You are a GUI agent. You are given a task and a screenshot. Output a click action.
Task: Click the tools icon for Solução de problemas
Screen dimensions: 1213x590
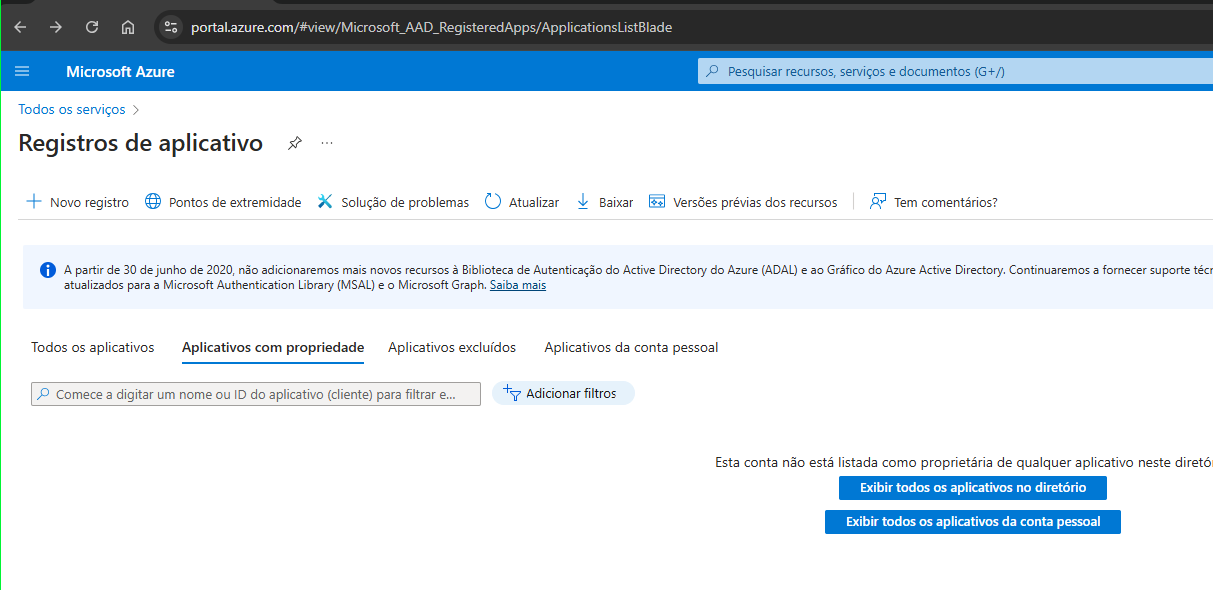325,201
